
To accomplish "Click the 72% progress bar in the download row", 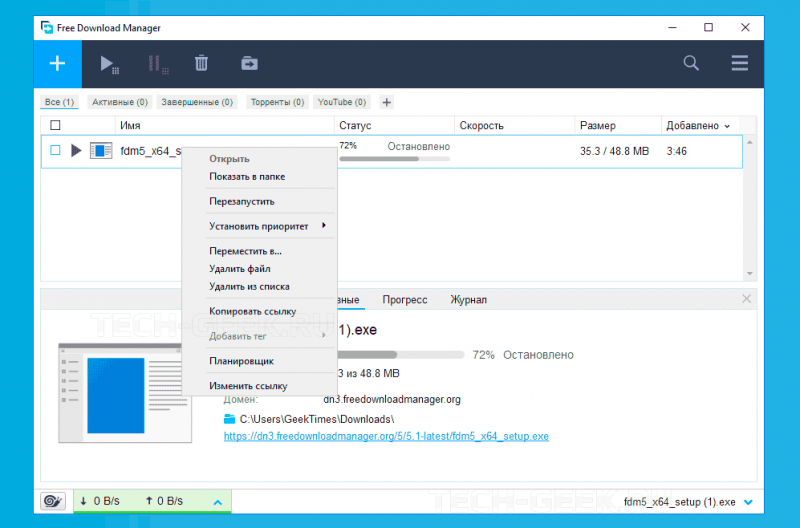I will (394, 159).
